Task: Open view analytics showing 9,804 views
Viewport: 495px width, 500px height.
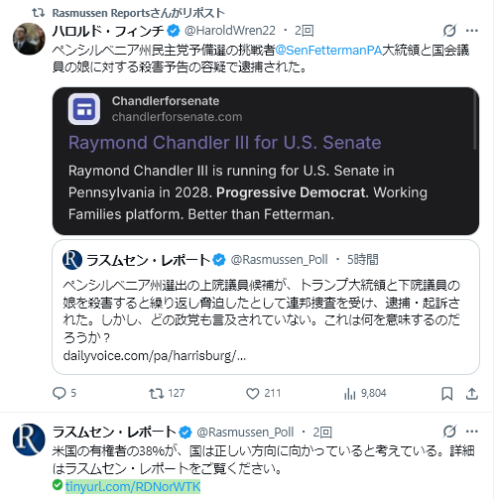Action: [x=350, y=394]
